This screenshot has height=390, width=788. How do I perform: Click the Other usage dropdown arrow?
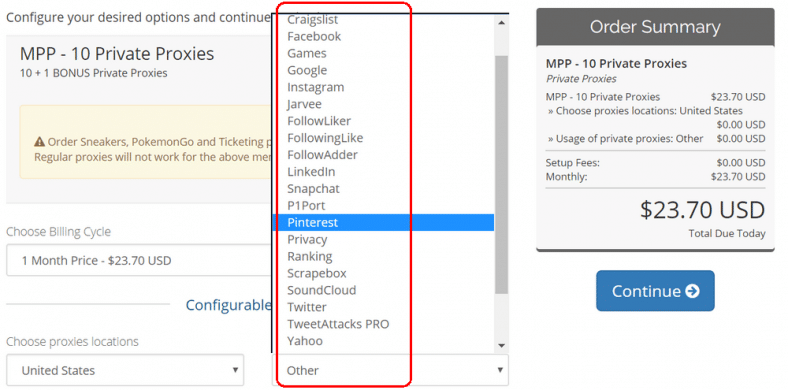pos(500,370)
